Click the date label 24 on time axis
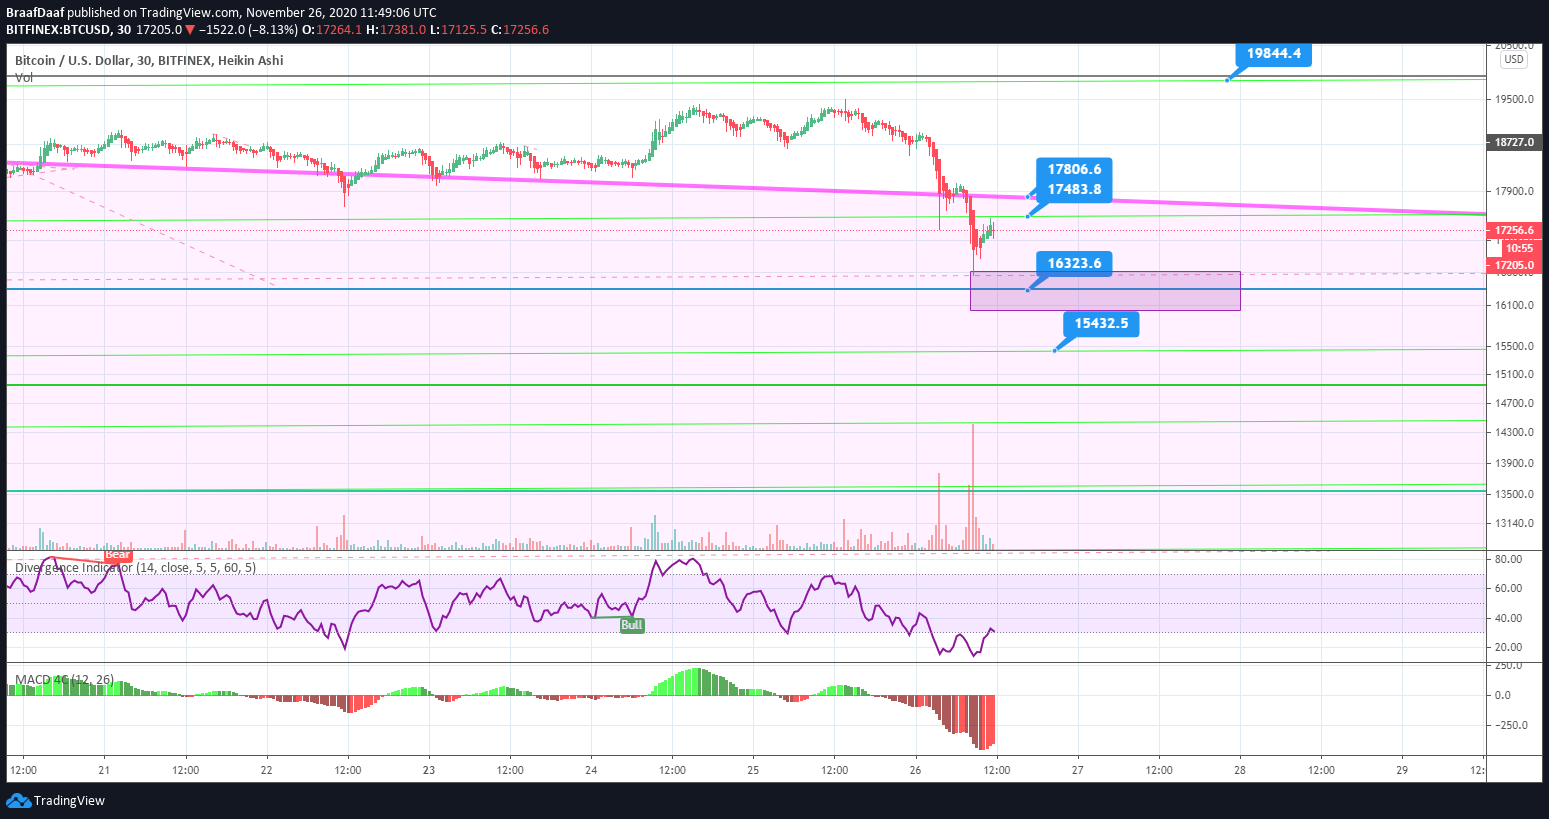 click(591, 771)
